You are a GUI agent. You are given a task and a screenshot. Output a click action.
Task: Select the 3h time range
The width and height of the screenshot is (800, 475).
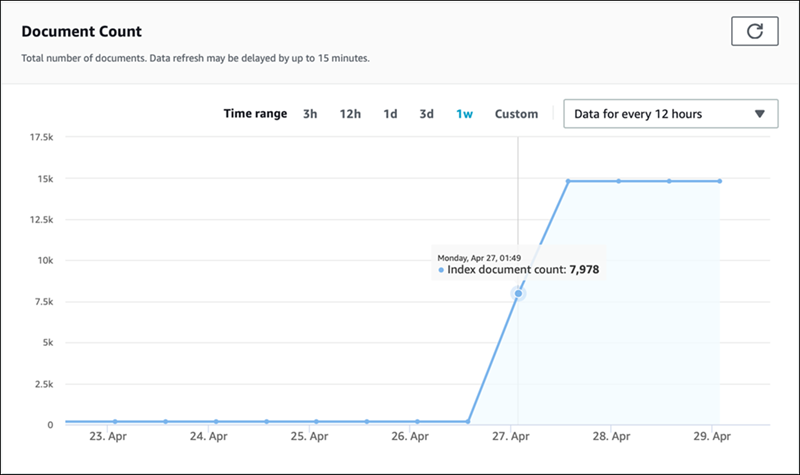point(310,114)
